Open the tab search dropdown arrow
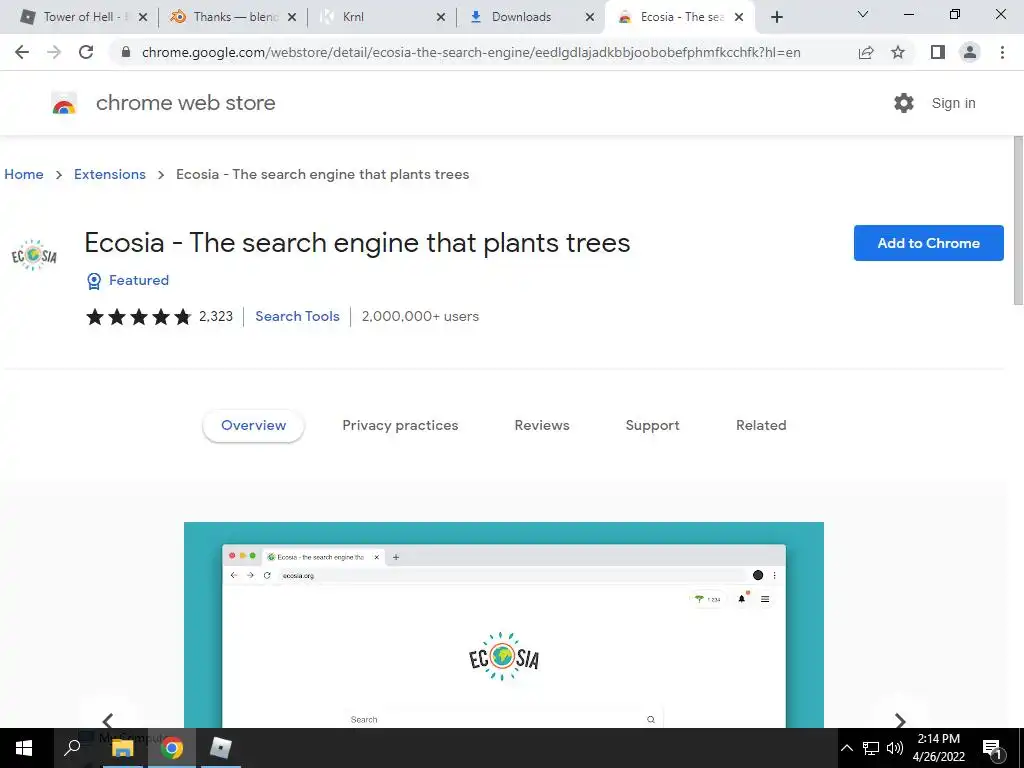 click(863, 14)
